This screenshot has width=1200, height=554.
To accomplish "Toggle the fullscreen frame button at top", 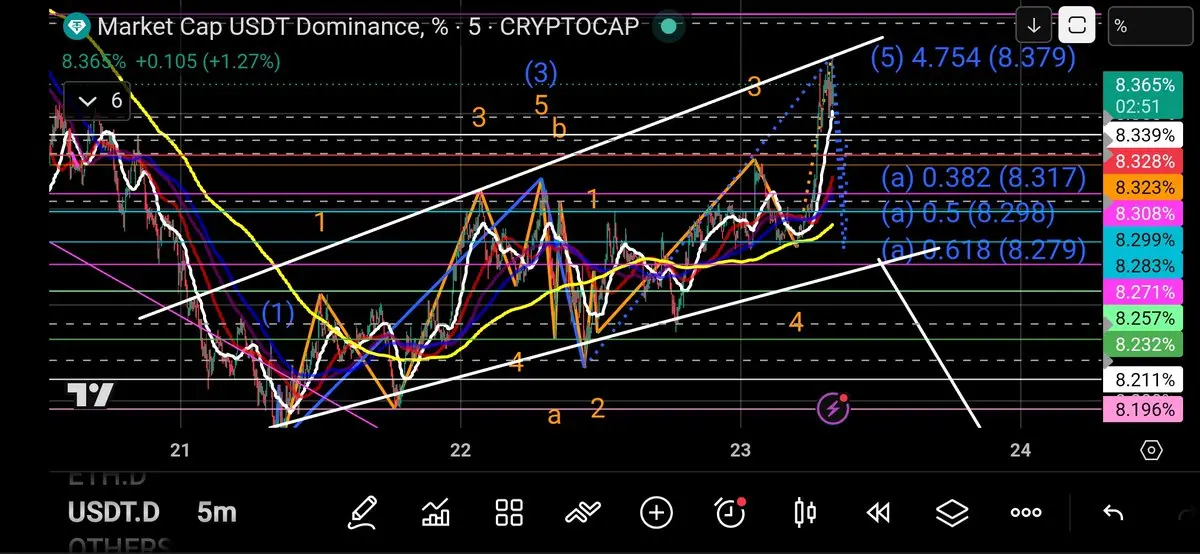I will [x=1077, y=24].
